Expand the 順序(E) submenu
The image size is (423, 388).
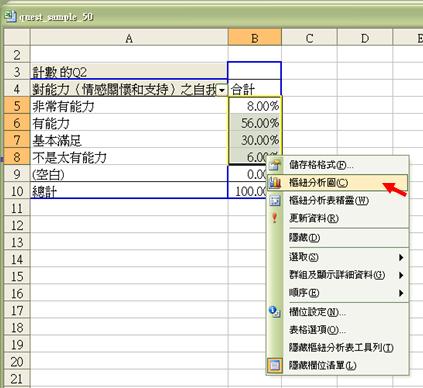[401, 293]
